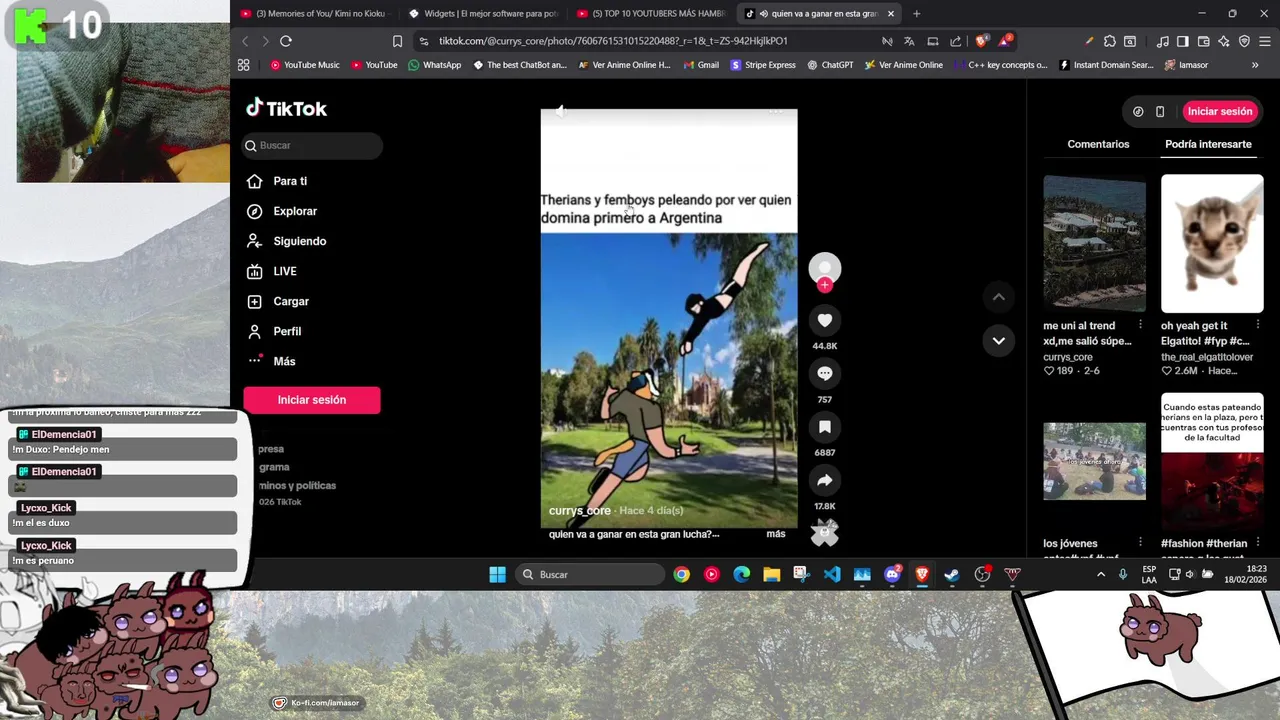Bookmark this page in the address bar
This screenshot has width=1280, height=720.
(397, 41)
